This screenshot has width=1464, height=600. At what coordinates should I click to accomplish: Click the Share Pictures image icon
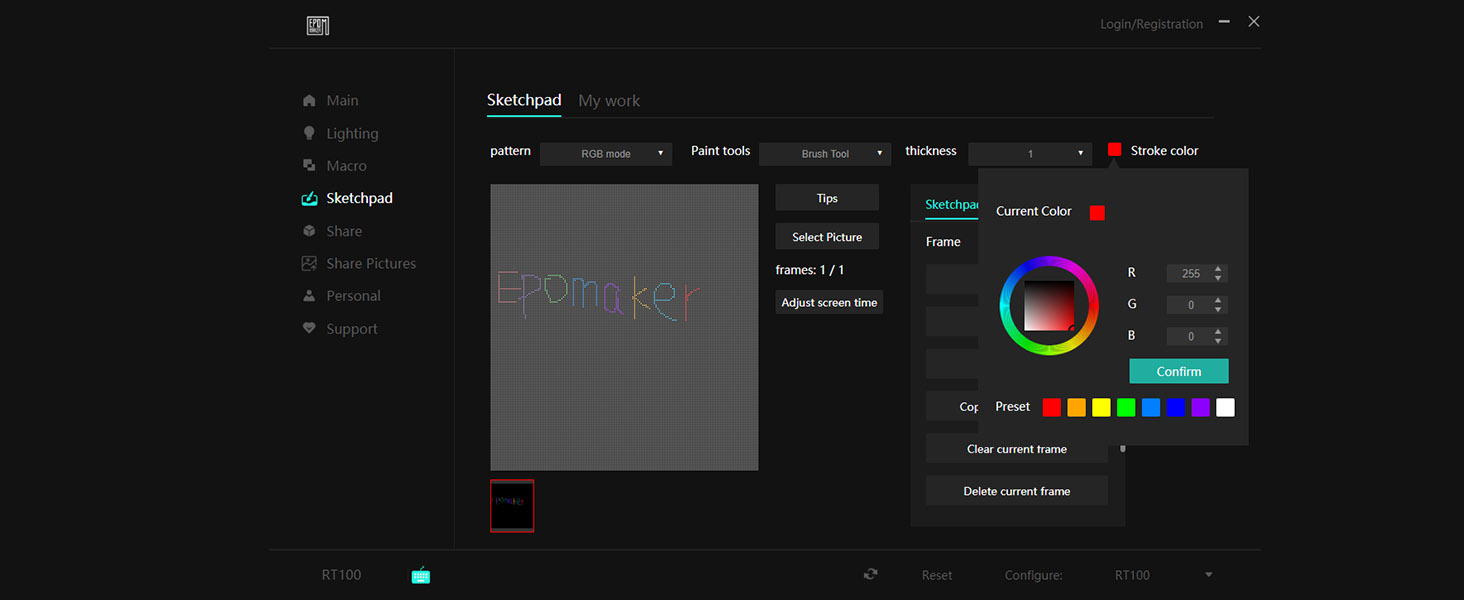tap(309, 263)
